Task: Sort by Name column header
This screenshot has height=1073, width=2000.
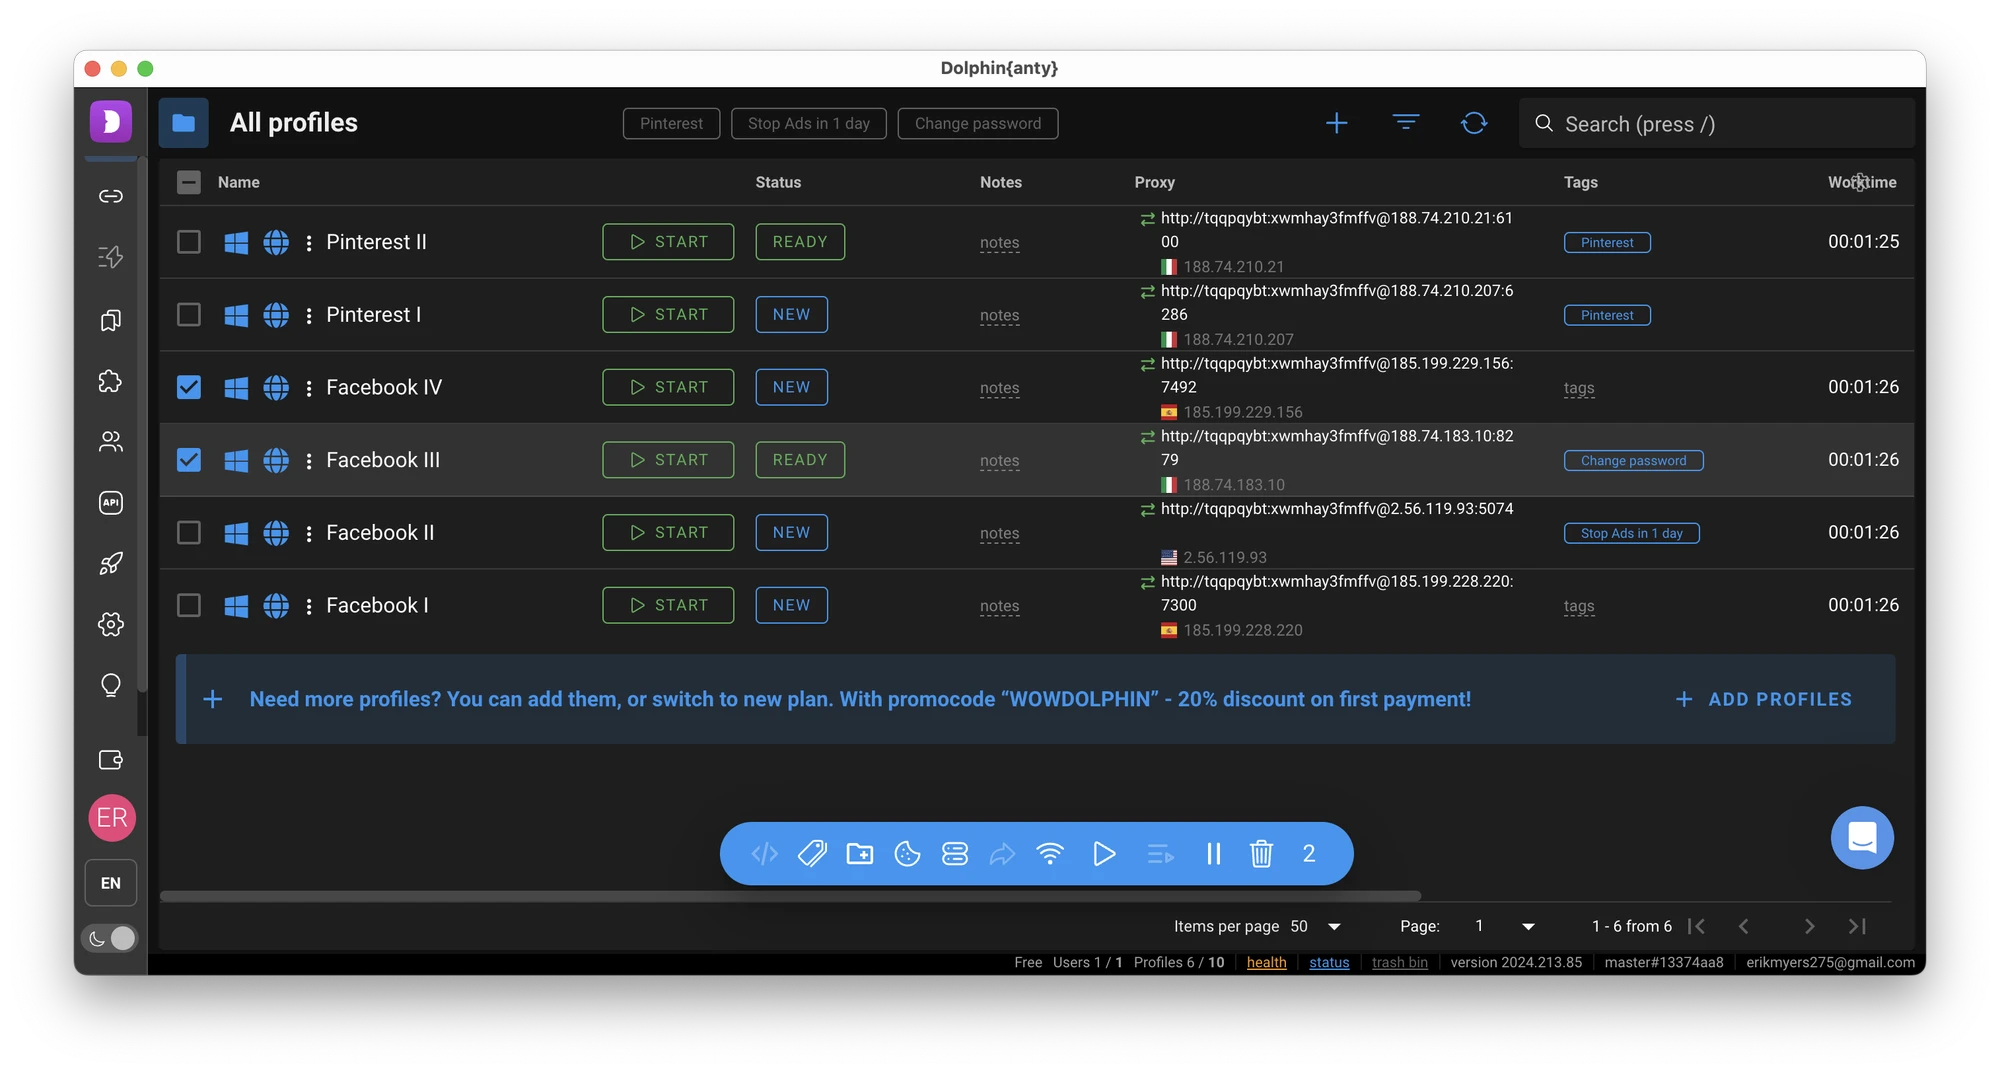Action: 239,182
